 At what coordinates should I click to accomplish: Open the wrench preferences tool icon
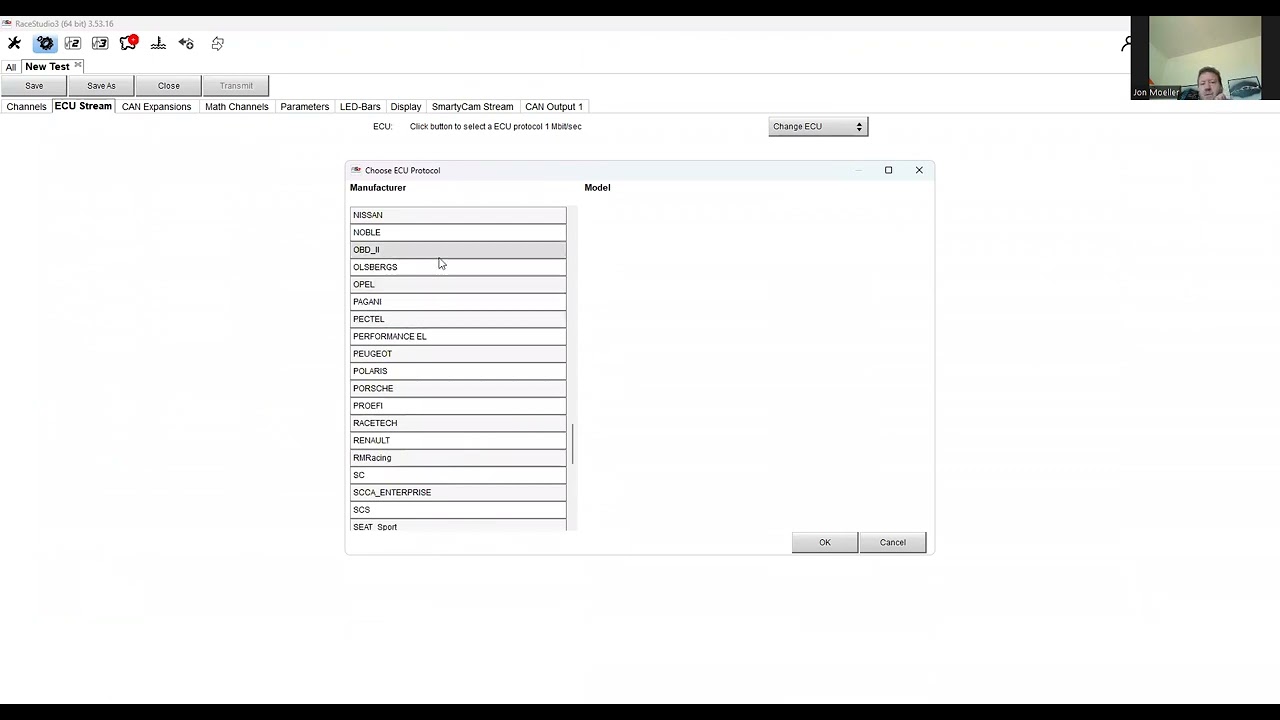(x=14, y=43)
